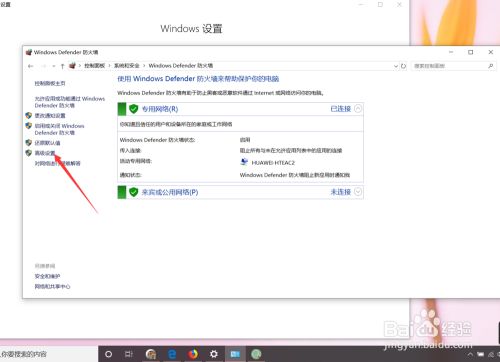The image size is (500, 362).
Task: Click the 控制面板 breadcrumb
Action: click(x=95, y=66)
